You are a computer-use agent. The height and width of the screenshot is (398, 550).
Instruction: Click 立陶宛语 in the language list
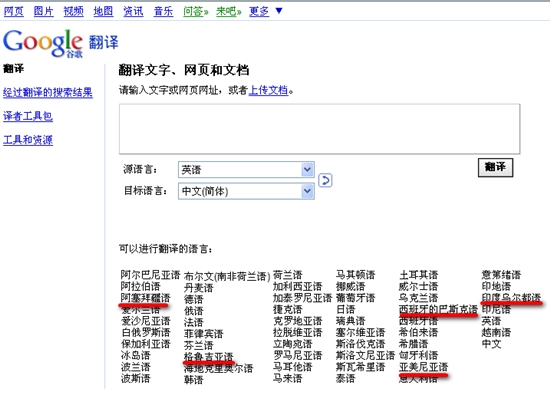tap(293, 344)
